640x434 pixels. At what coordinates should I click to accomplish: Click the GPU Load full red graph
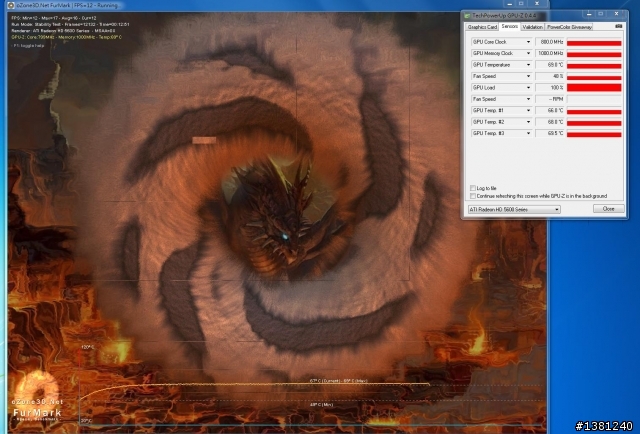pos(594,87)
